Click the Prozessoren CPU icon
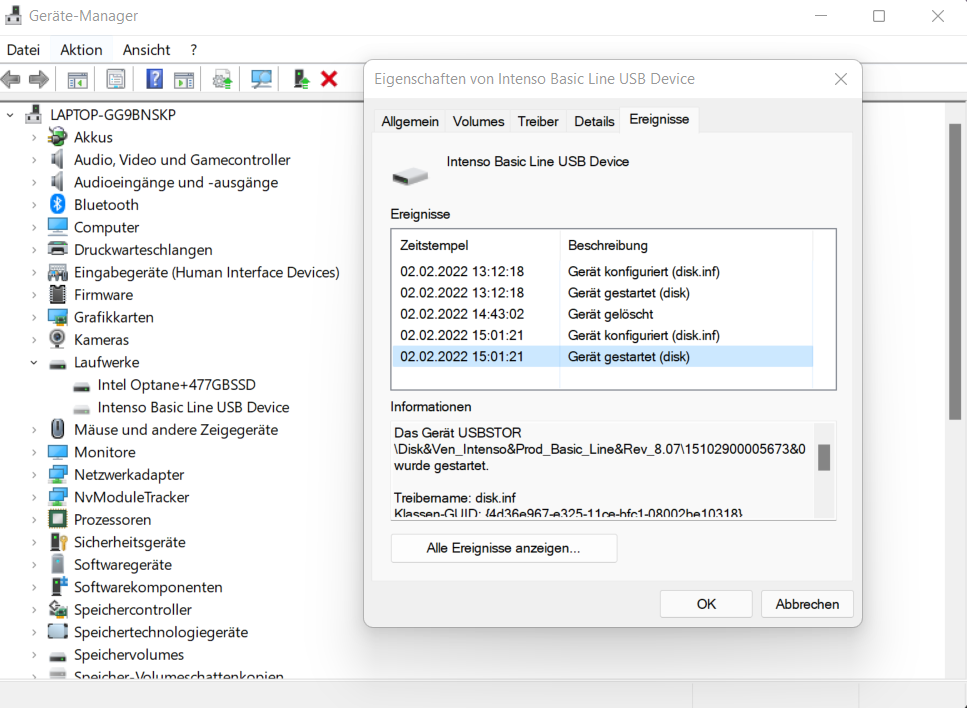967x708 pixels. (x=57, y=519)
